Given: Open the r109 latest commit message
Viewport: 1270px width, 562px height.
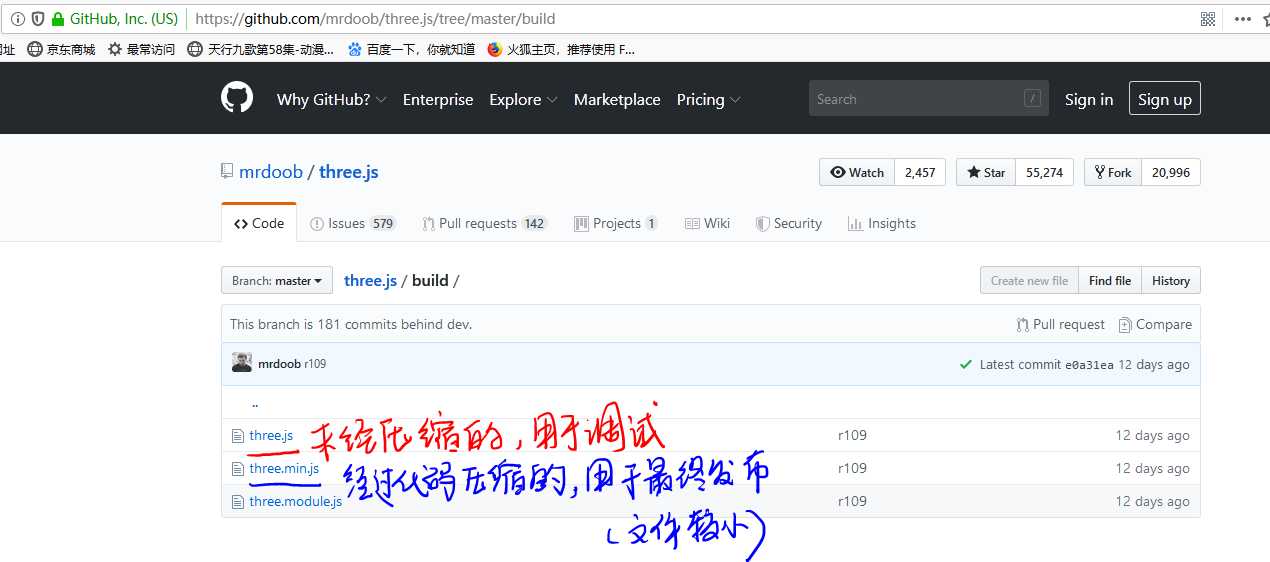Looking at the screenshot, I should (x=315, y=364).
